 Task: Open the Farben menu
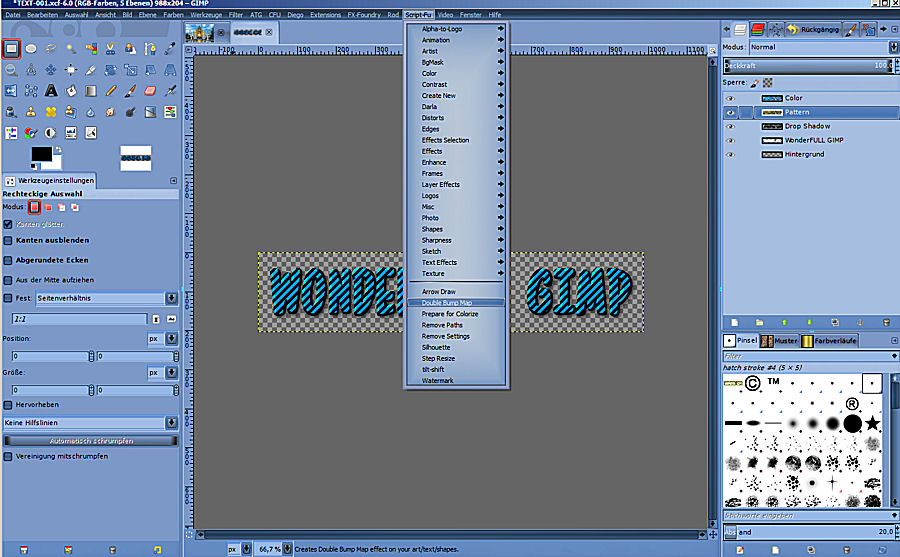click(x=173, y=14)
